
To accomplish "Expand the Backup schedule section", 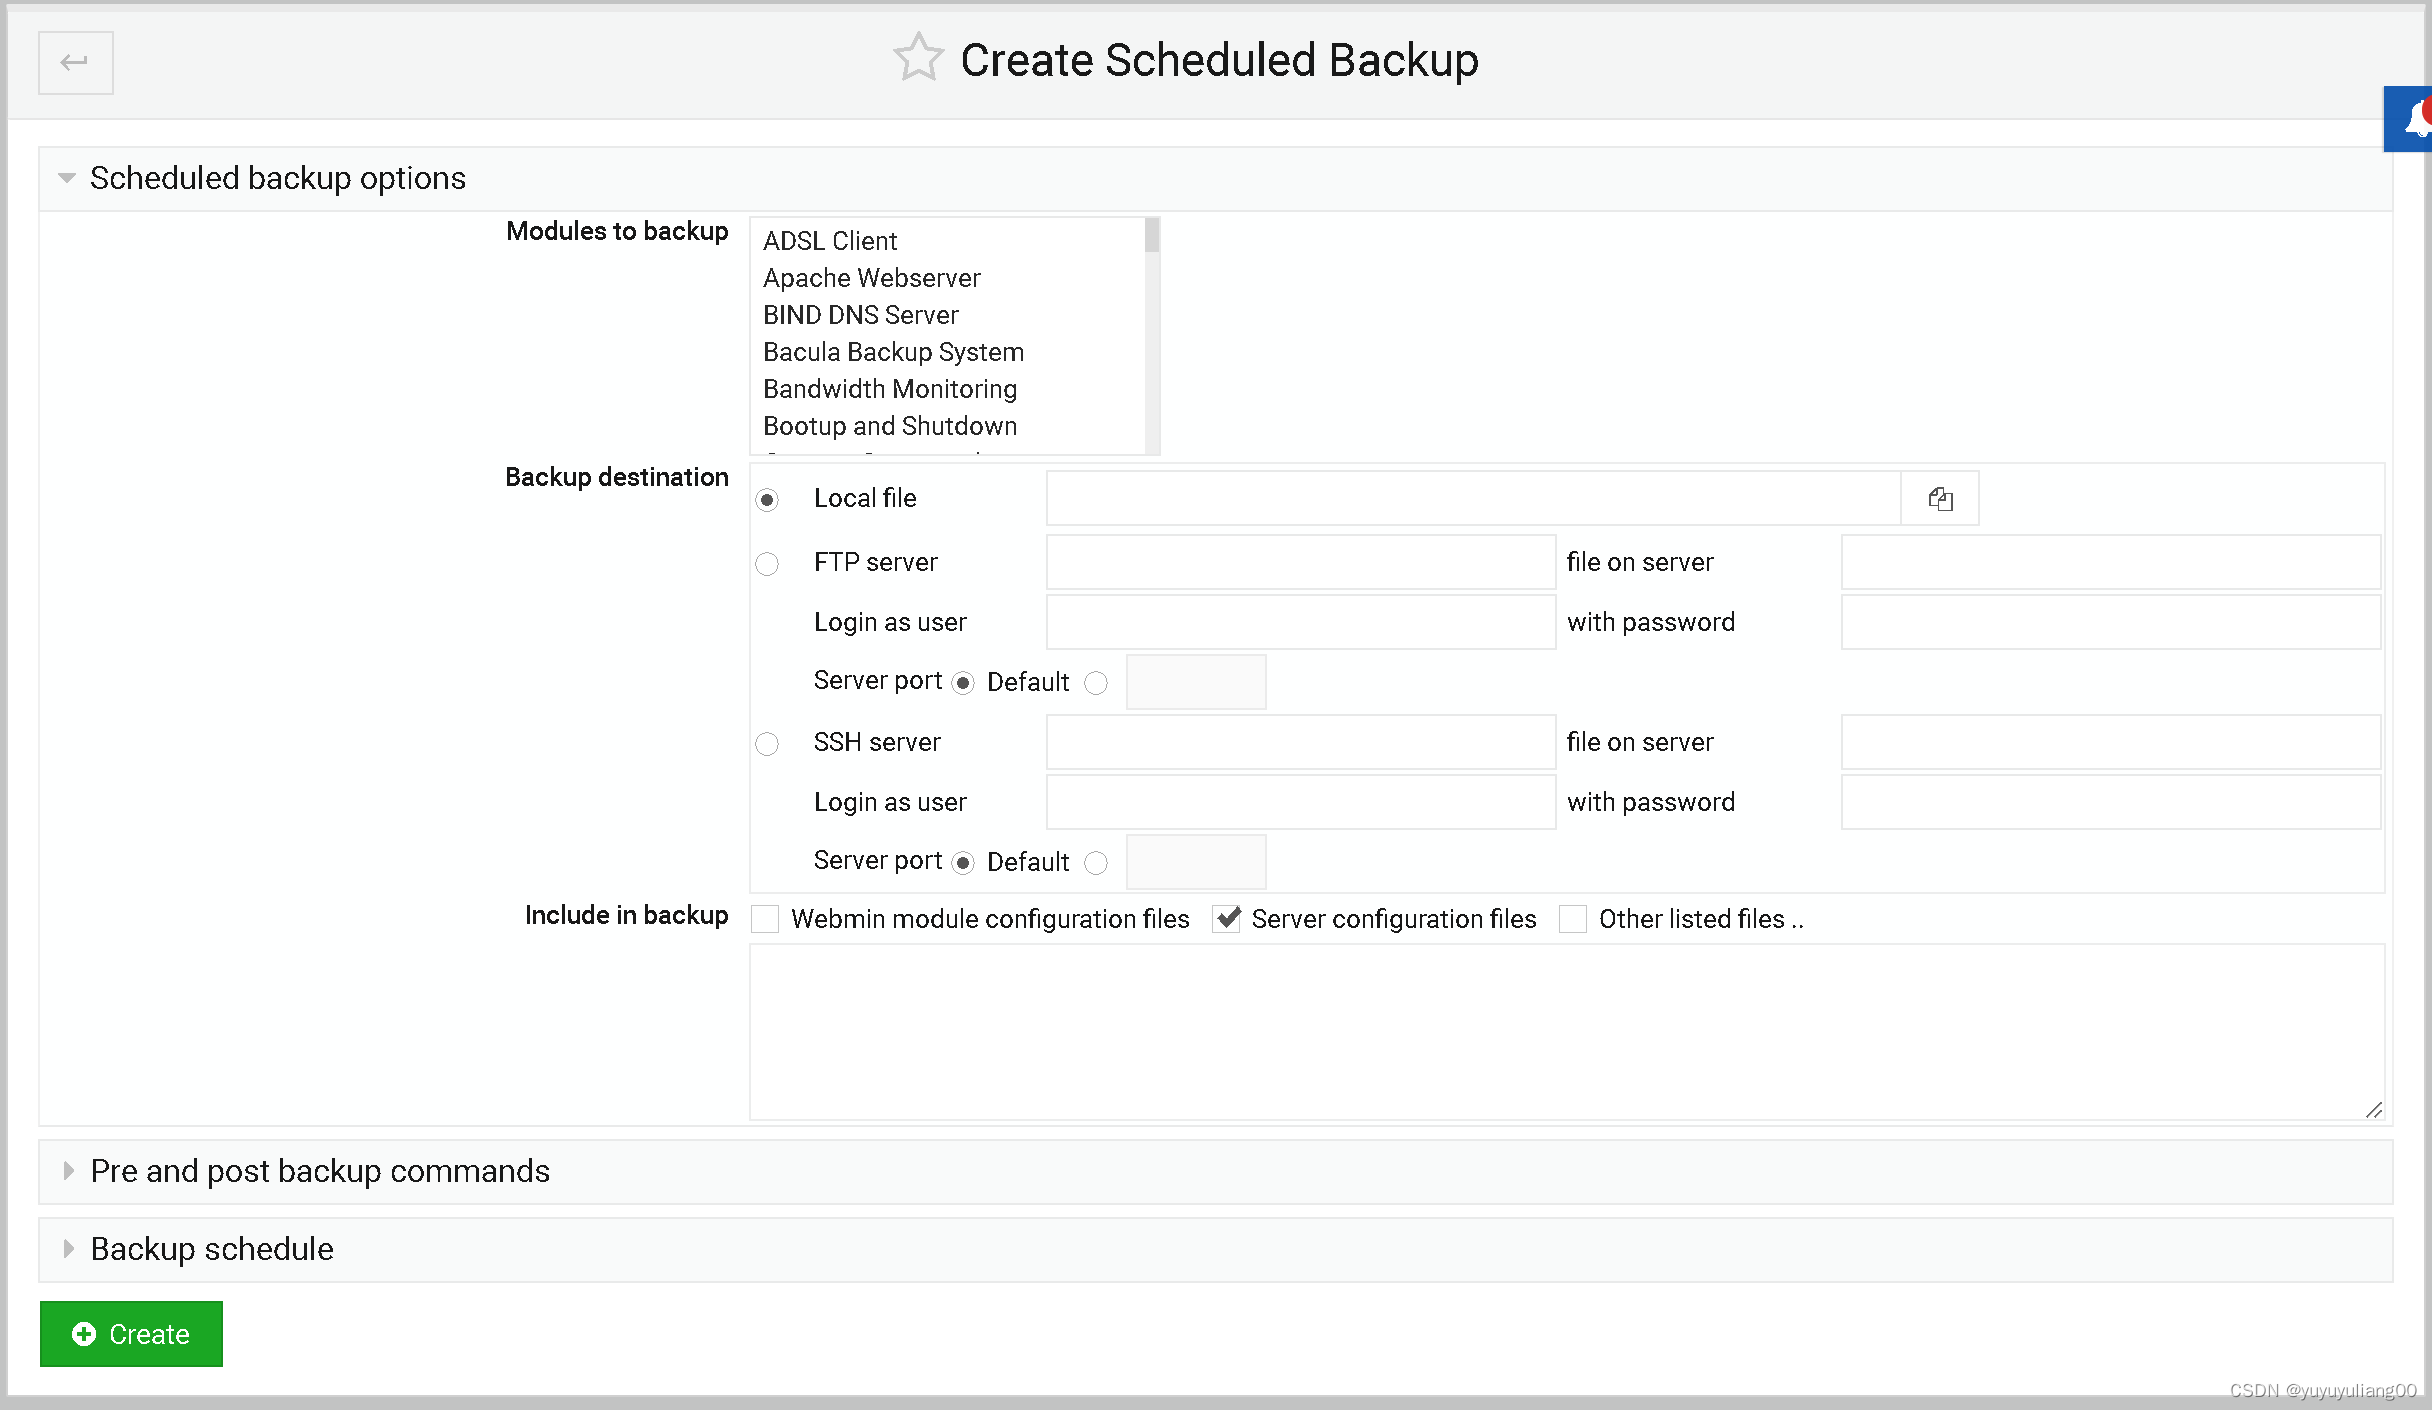I will click(x=212, y=1249).
